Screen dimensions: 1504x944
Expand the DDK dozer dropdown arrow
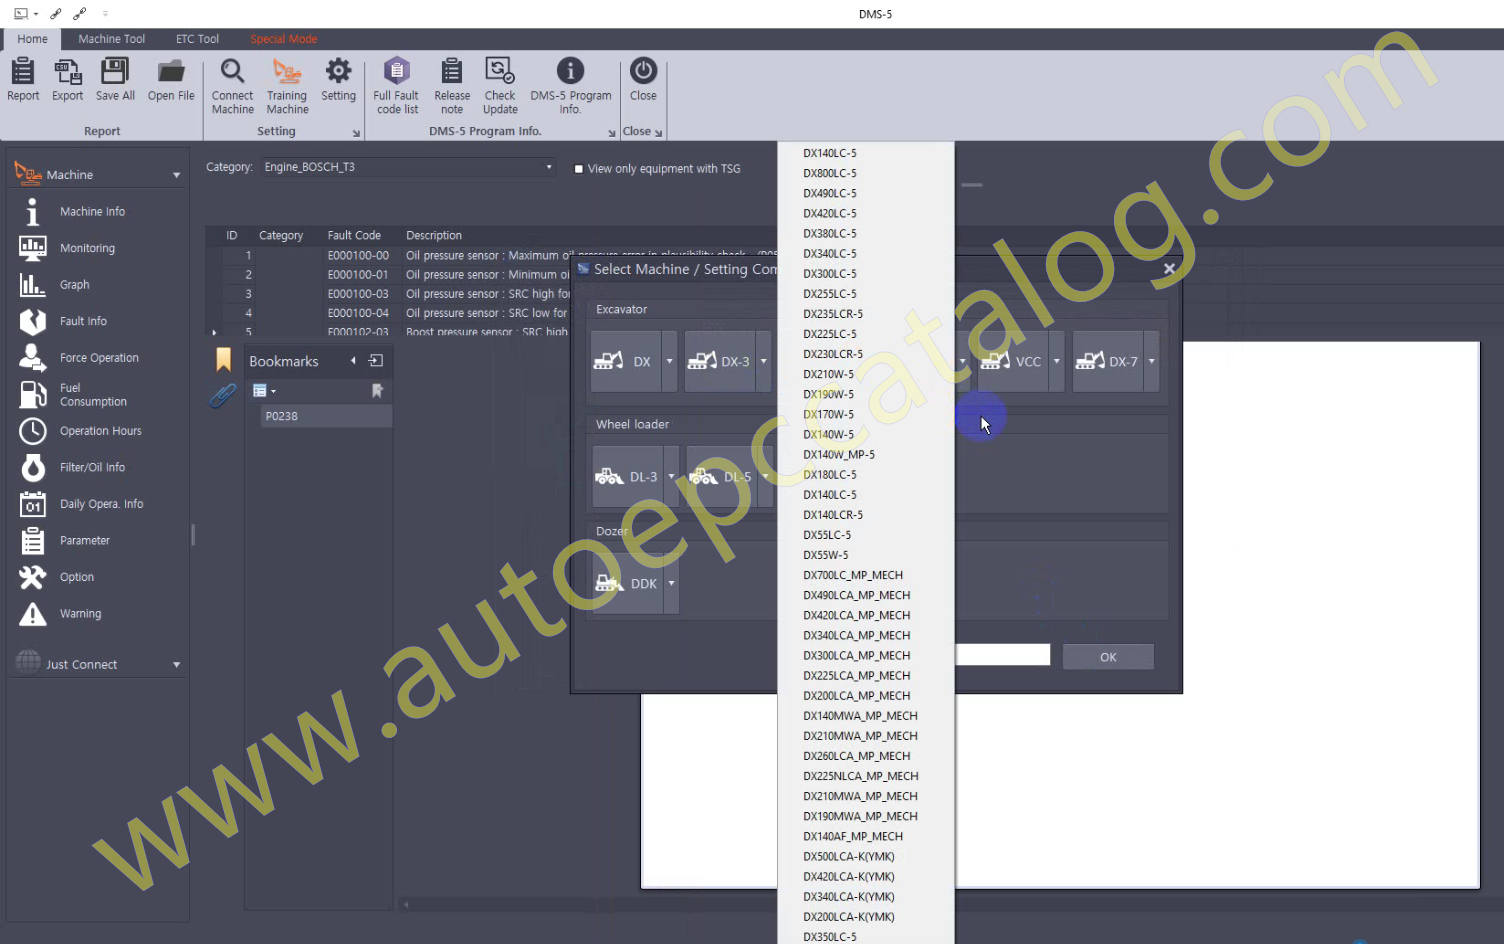pyautogui.click(x=671, y=583)
